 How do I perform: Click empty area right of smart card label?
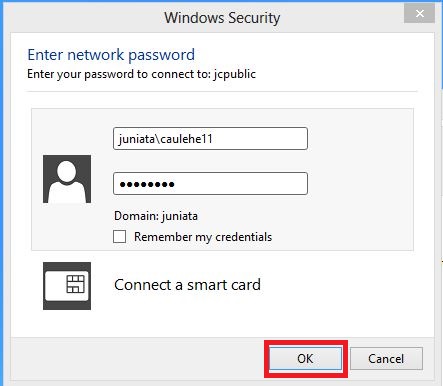pyautogui.click(x=337, y=286)
